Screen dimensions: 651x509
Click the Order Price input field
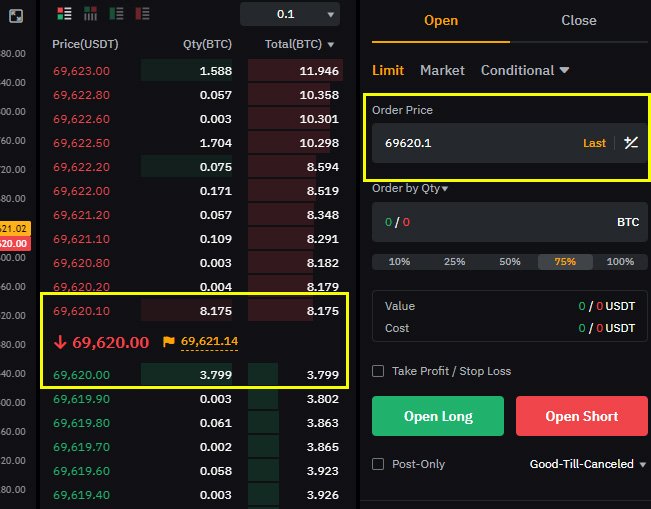(477, 143)
